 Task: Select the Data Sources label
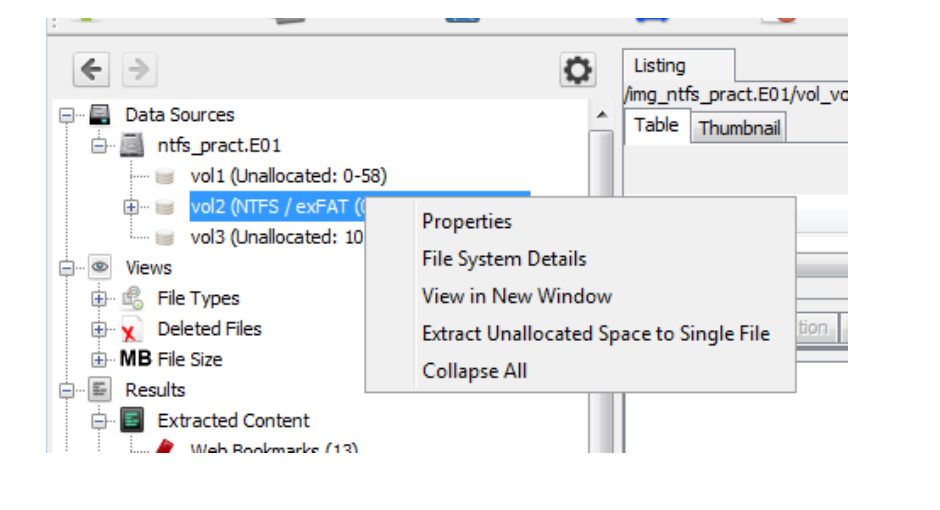[x=179, y=114]
